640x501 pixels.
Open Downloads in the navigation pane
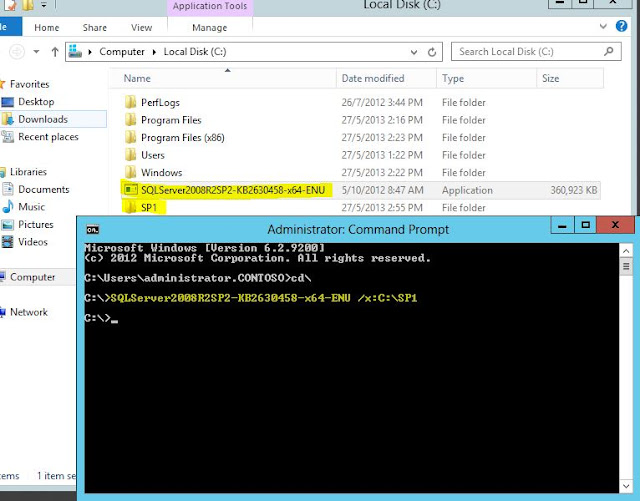coord(43,119)
